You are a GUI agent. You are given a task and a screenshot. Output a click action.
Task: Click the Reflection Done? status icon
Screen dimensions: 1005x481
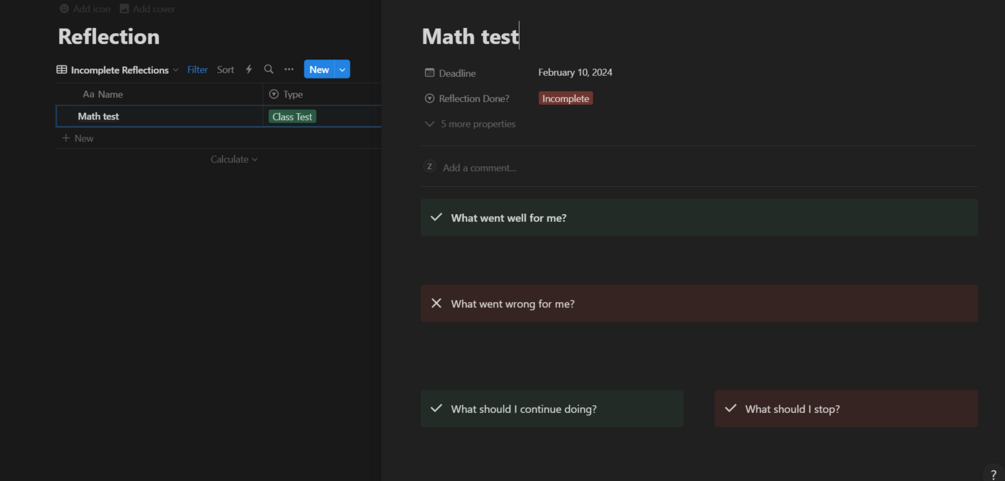(430, 99)
